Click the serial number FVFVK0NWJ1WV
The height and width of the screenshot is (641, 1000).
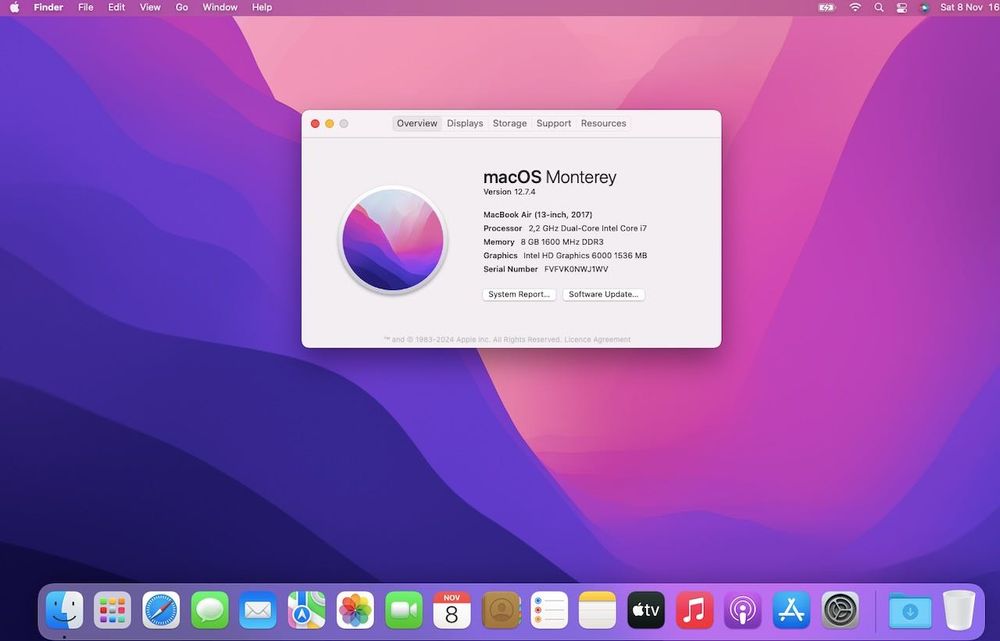[x=576, y=269]
